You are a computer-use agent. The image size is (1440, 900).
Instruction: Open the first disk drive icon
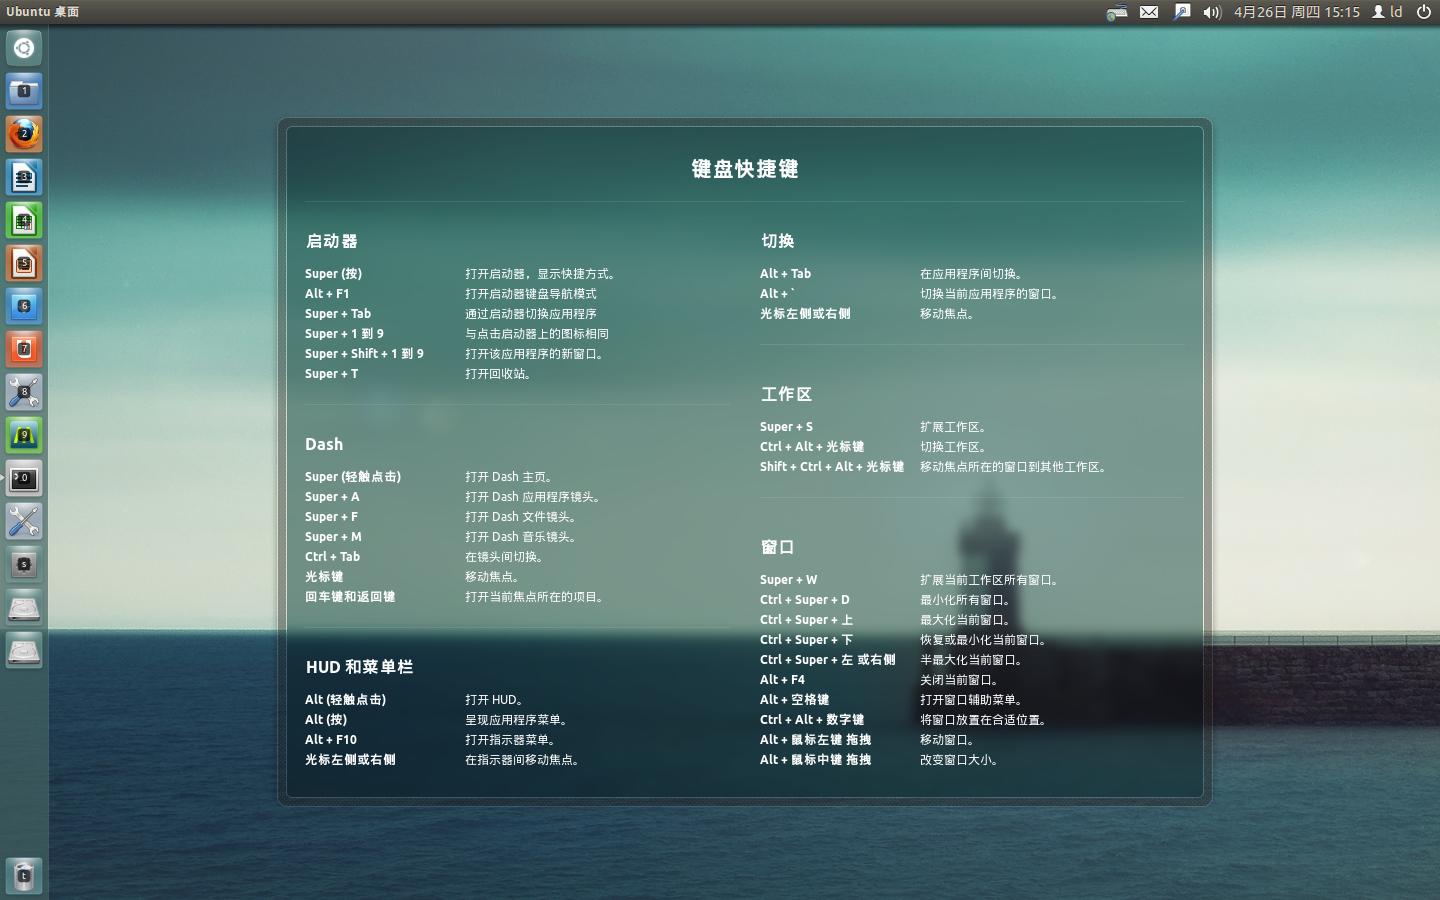click(x=24, y=607)
